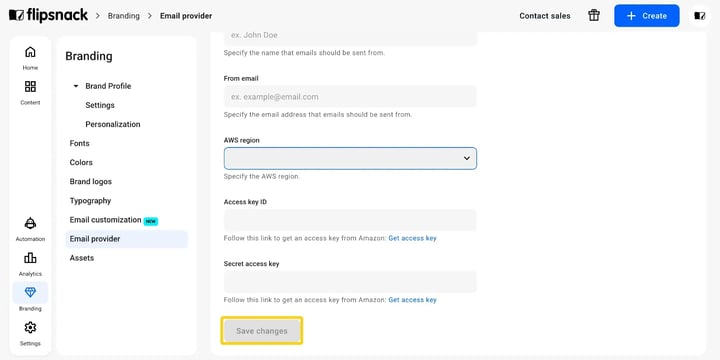Open Settings under Brand Profile
This screenshot has width=720, height=360.
click(x=100, y=105)
